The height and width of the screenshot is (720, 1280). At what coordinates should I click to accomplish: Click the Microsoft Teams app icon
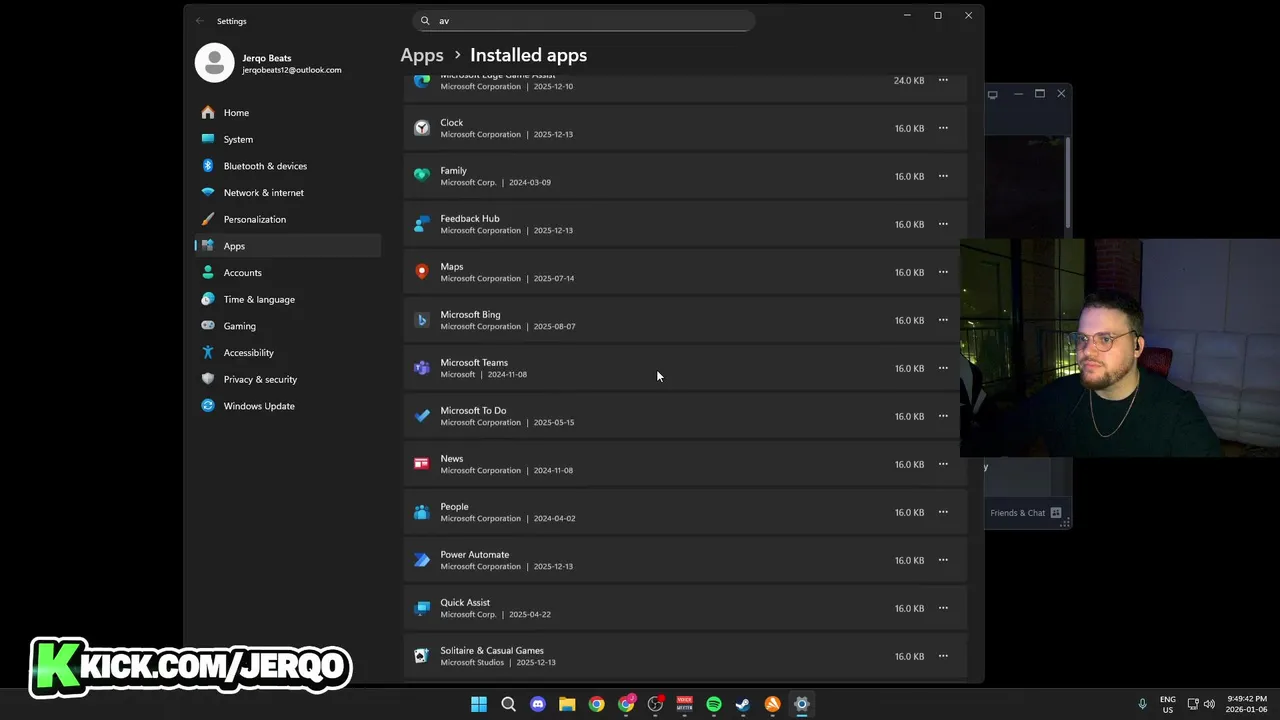[x=422, y=368]
